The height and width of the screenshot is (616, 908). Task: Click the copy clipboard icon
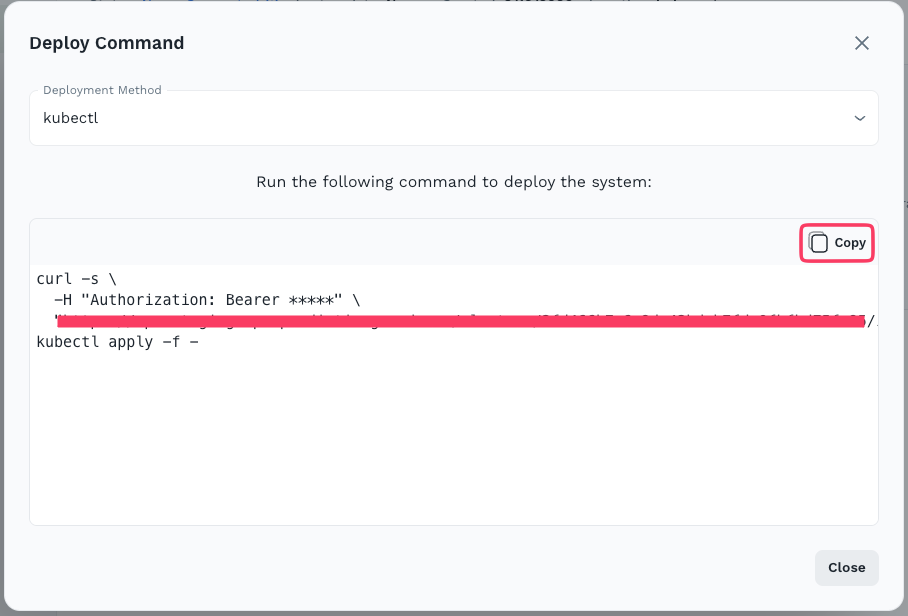coord(819,243)
